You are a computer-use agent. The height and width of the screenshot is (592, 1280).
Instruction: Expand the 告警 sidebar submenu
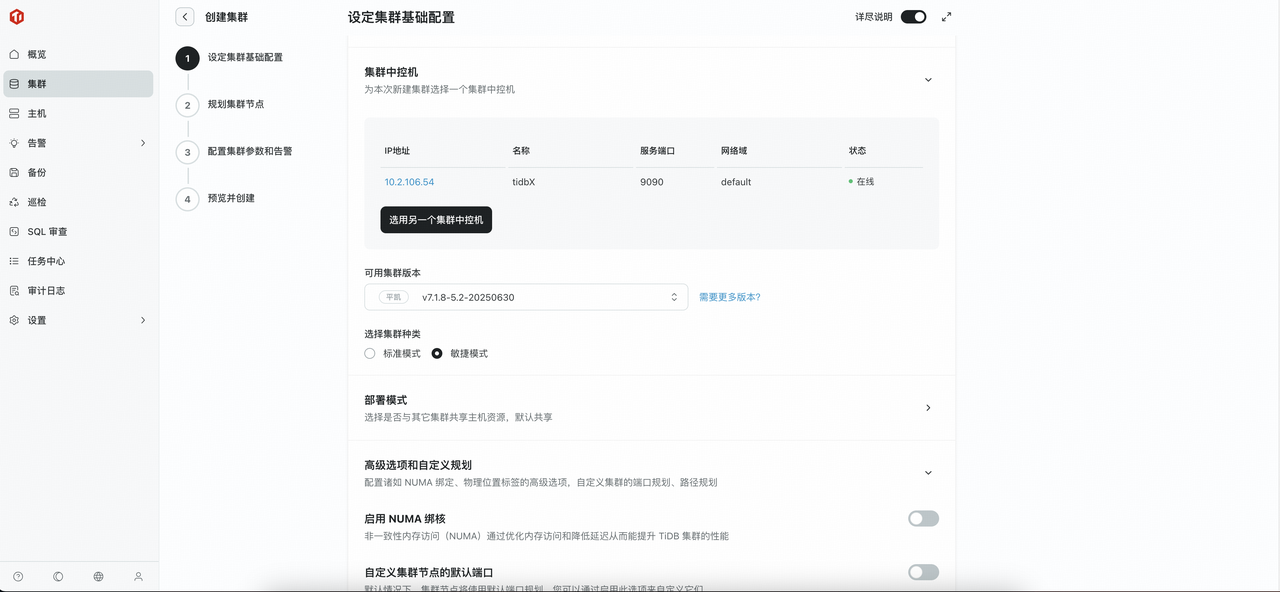[143, 143]
